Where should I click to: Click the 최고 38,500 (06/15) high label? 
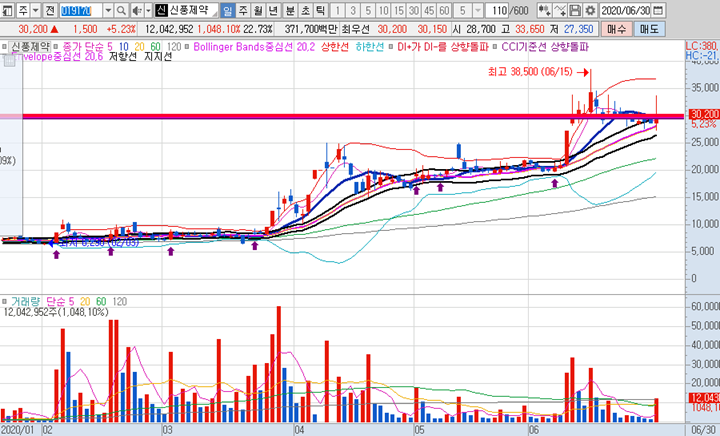(530, 72)
